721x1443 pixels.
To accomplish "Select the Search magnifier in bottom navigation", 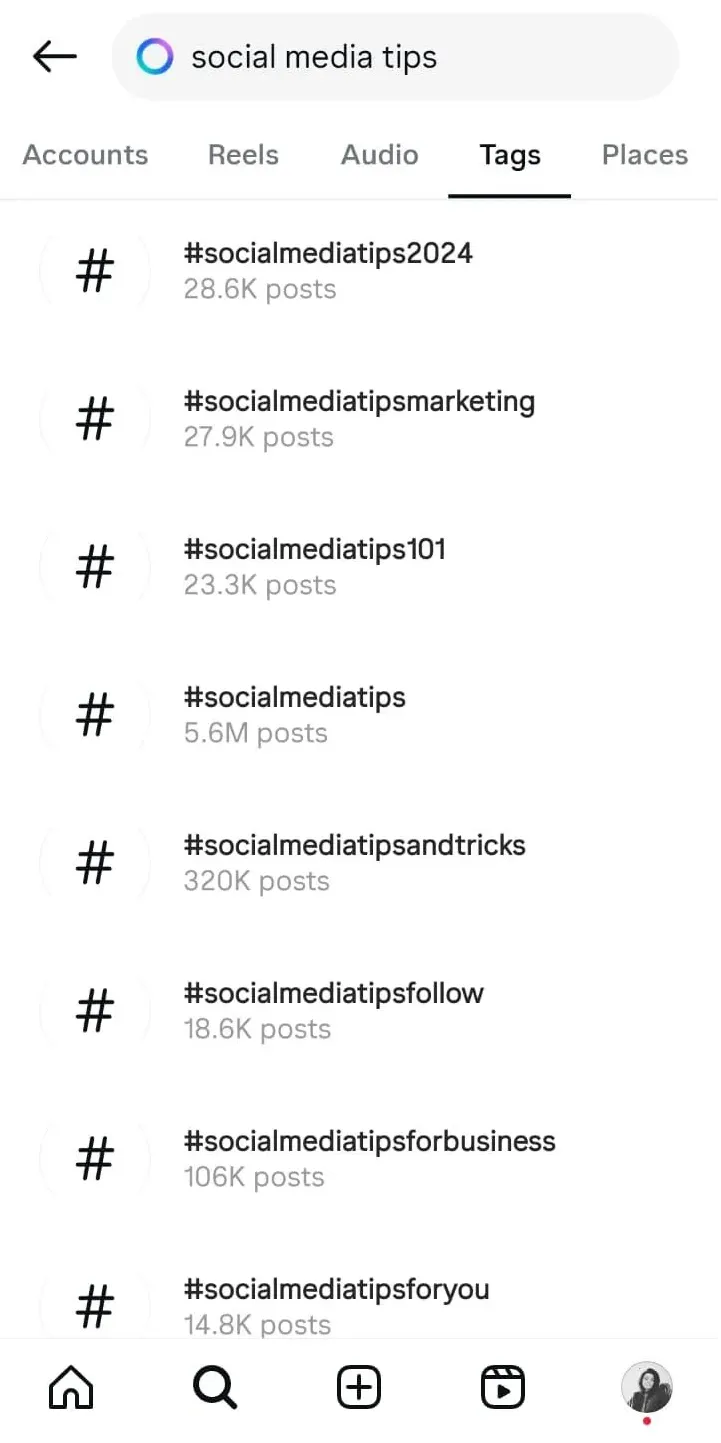I will [214, 1387].
